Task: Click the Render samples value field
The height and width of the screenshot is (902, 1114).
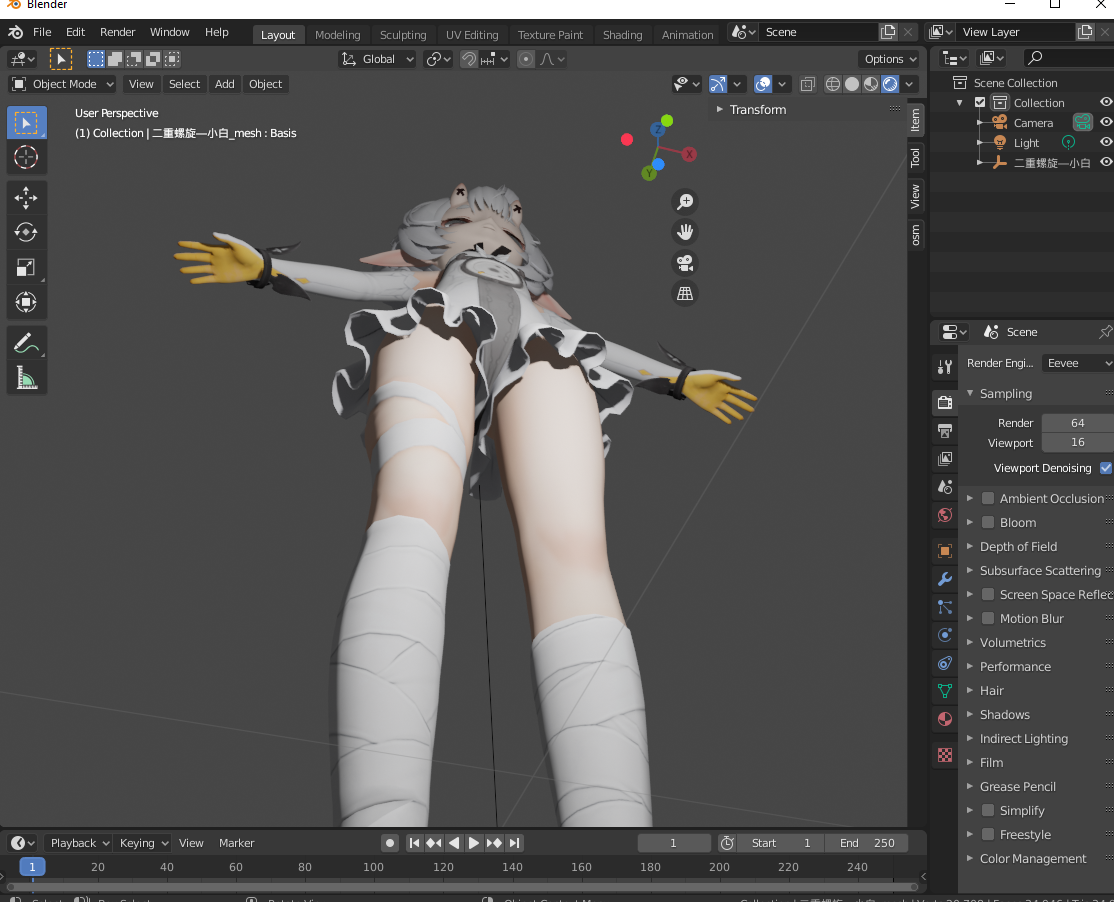Action: click(x=1077, y=423)
